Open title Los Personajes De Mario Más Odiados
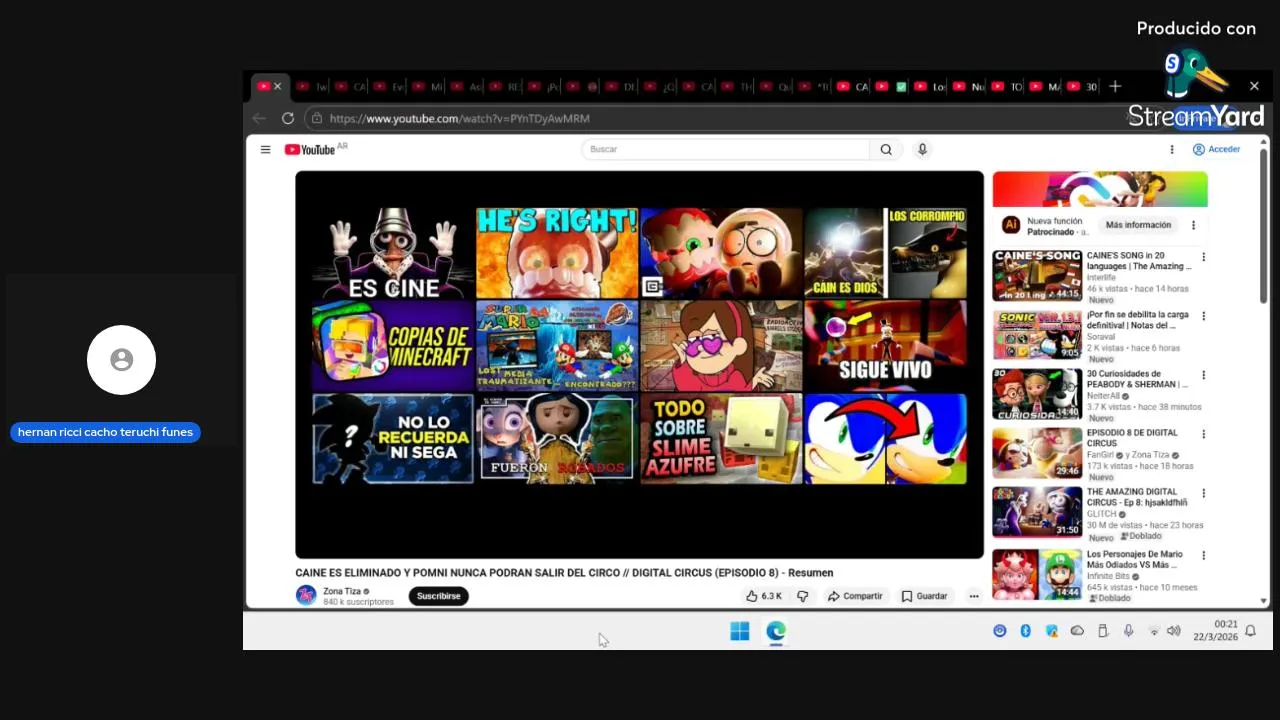This screenshot has height=720, width=1280. coord(1135,559)
